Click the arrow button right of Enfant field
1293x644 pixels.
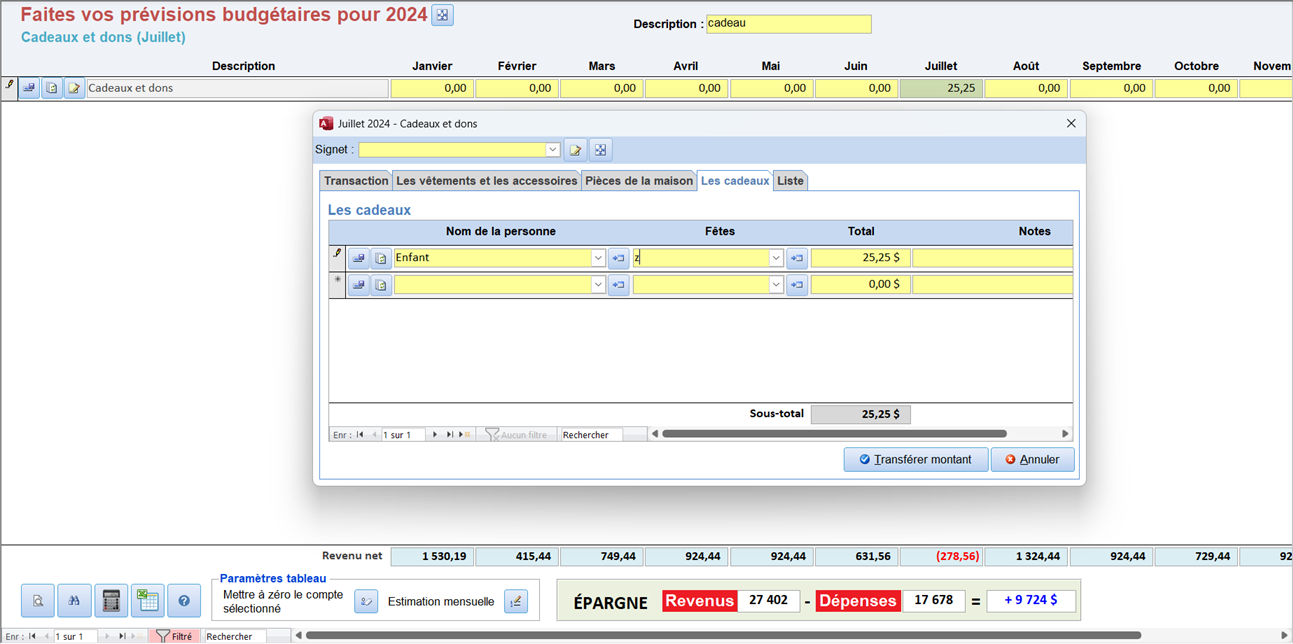point(618,258)
